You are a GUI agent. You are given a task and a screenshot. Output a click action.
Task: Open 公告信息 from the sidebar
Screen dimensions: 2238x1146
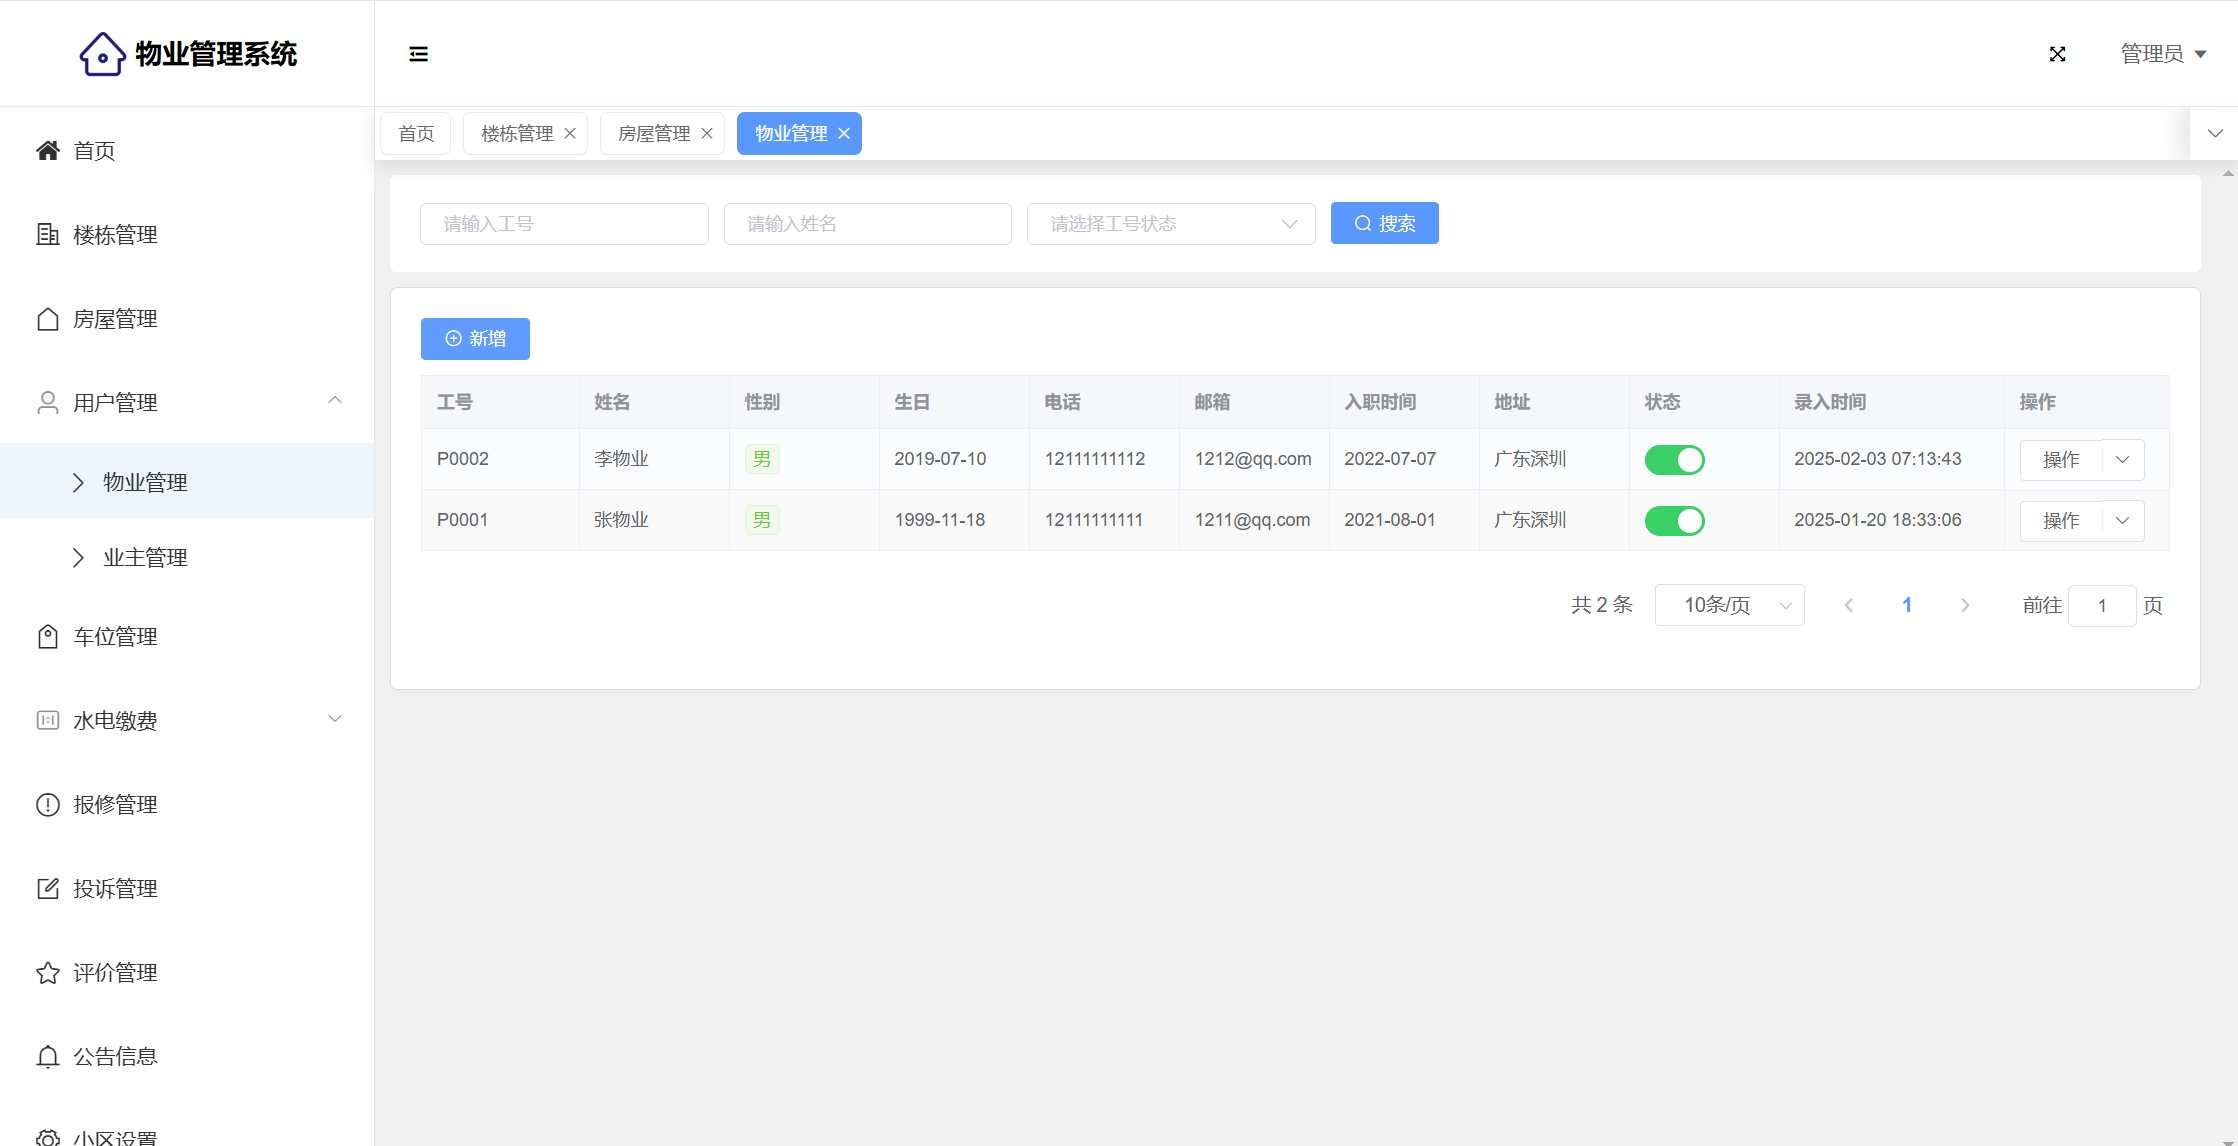click(x=115, y=1057)
